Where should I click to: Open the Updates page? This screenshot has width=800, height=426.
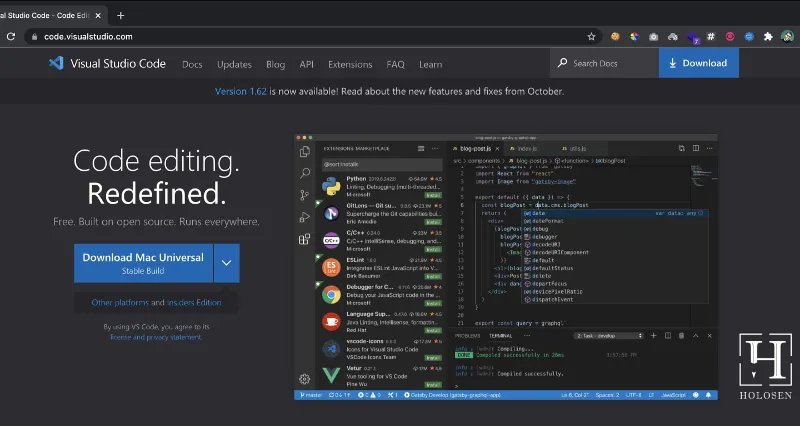click(x=234, y=64)
